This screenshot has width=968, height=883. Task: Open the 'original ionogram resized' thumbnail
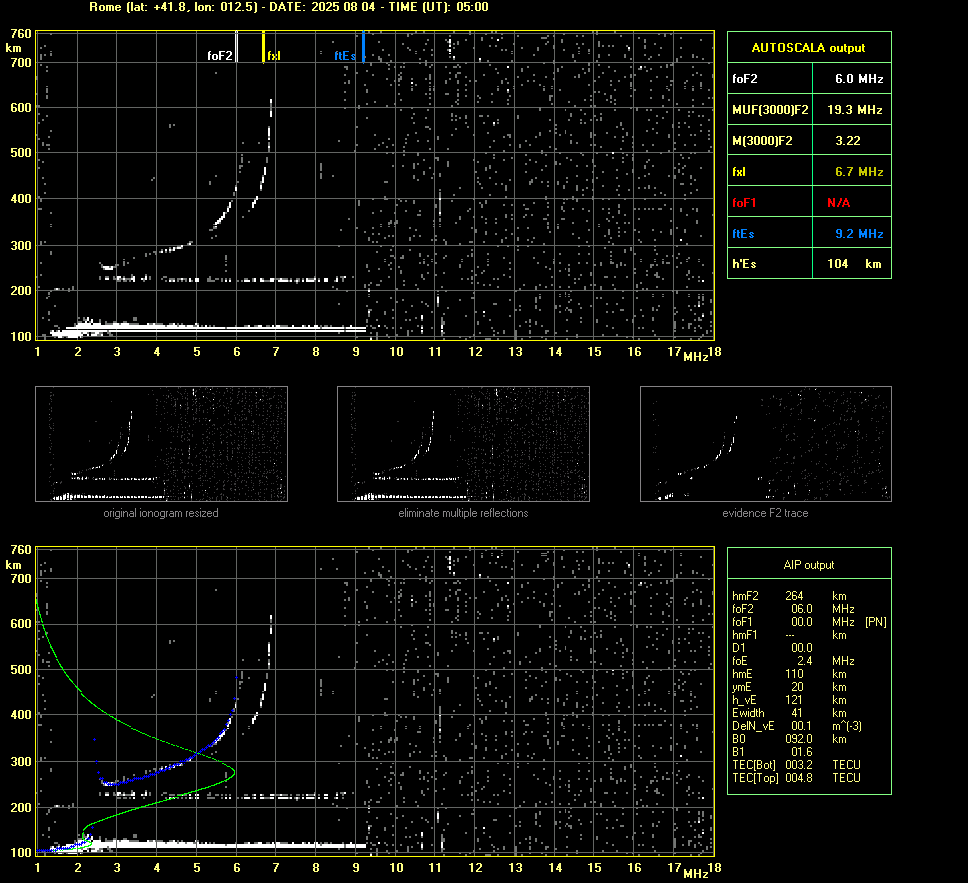[x=161, y=444]
